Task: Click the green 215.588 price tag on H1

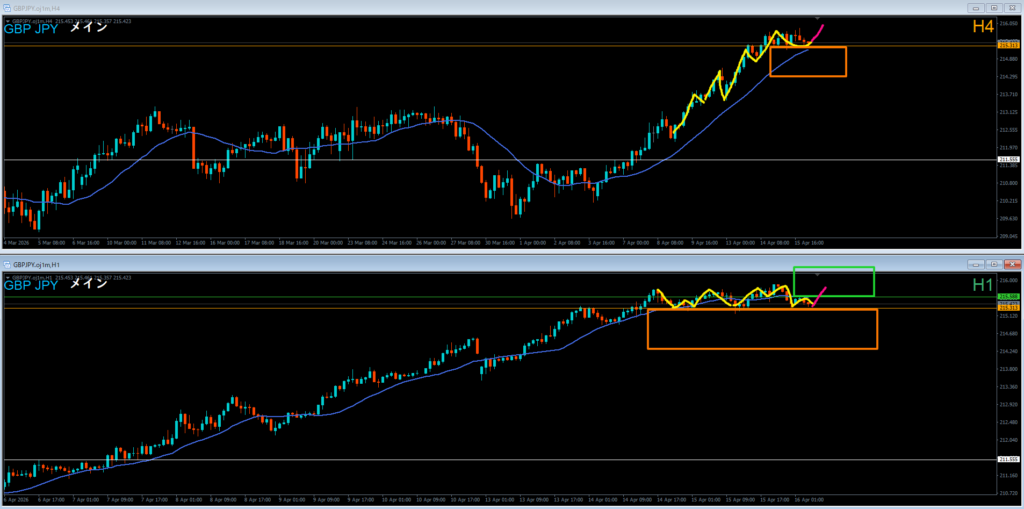Action: pyautogui.click(x=1009, y=297)
